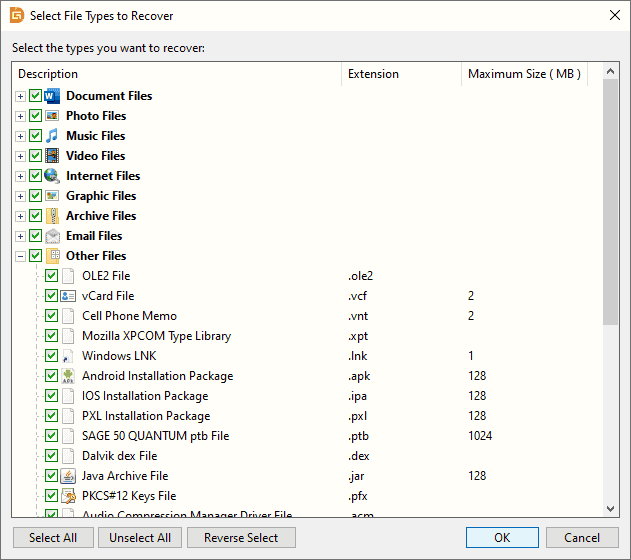The width and height of the screenshot is (631, 560).
Task: Collapse the Other Files category
Action: (20, 256)
